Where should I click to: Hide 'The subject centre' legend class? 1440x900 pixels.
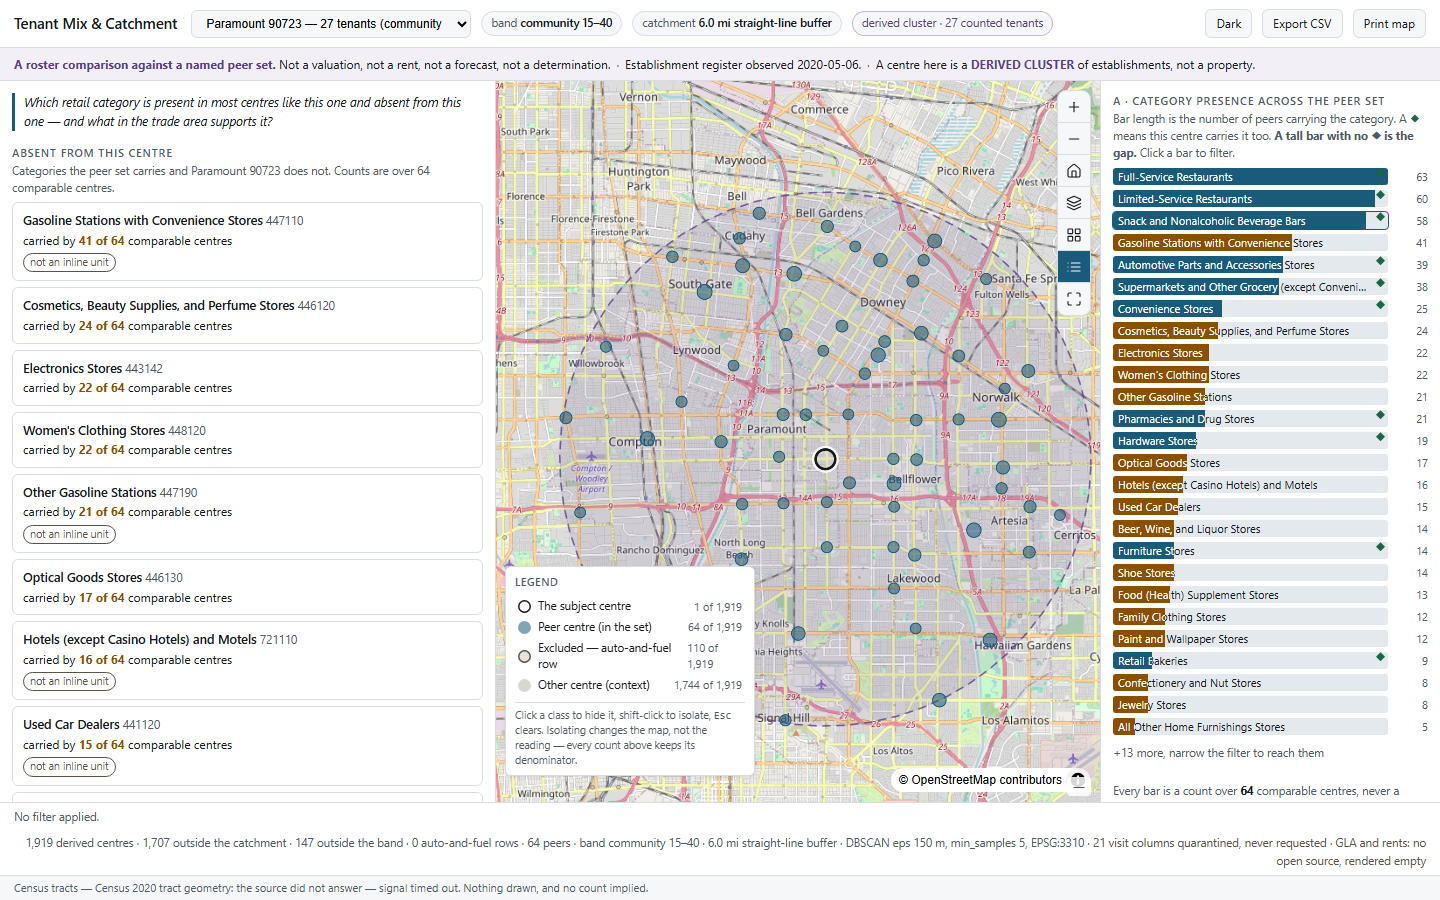point(629,607)
